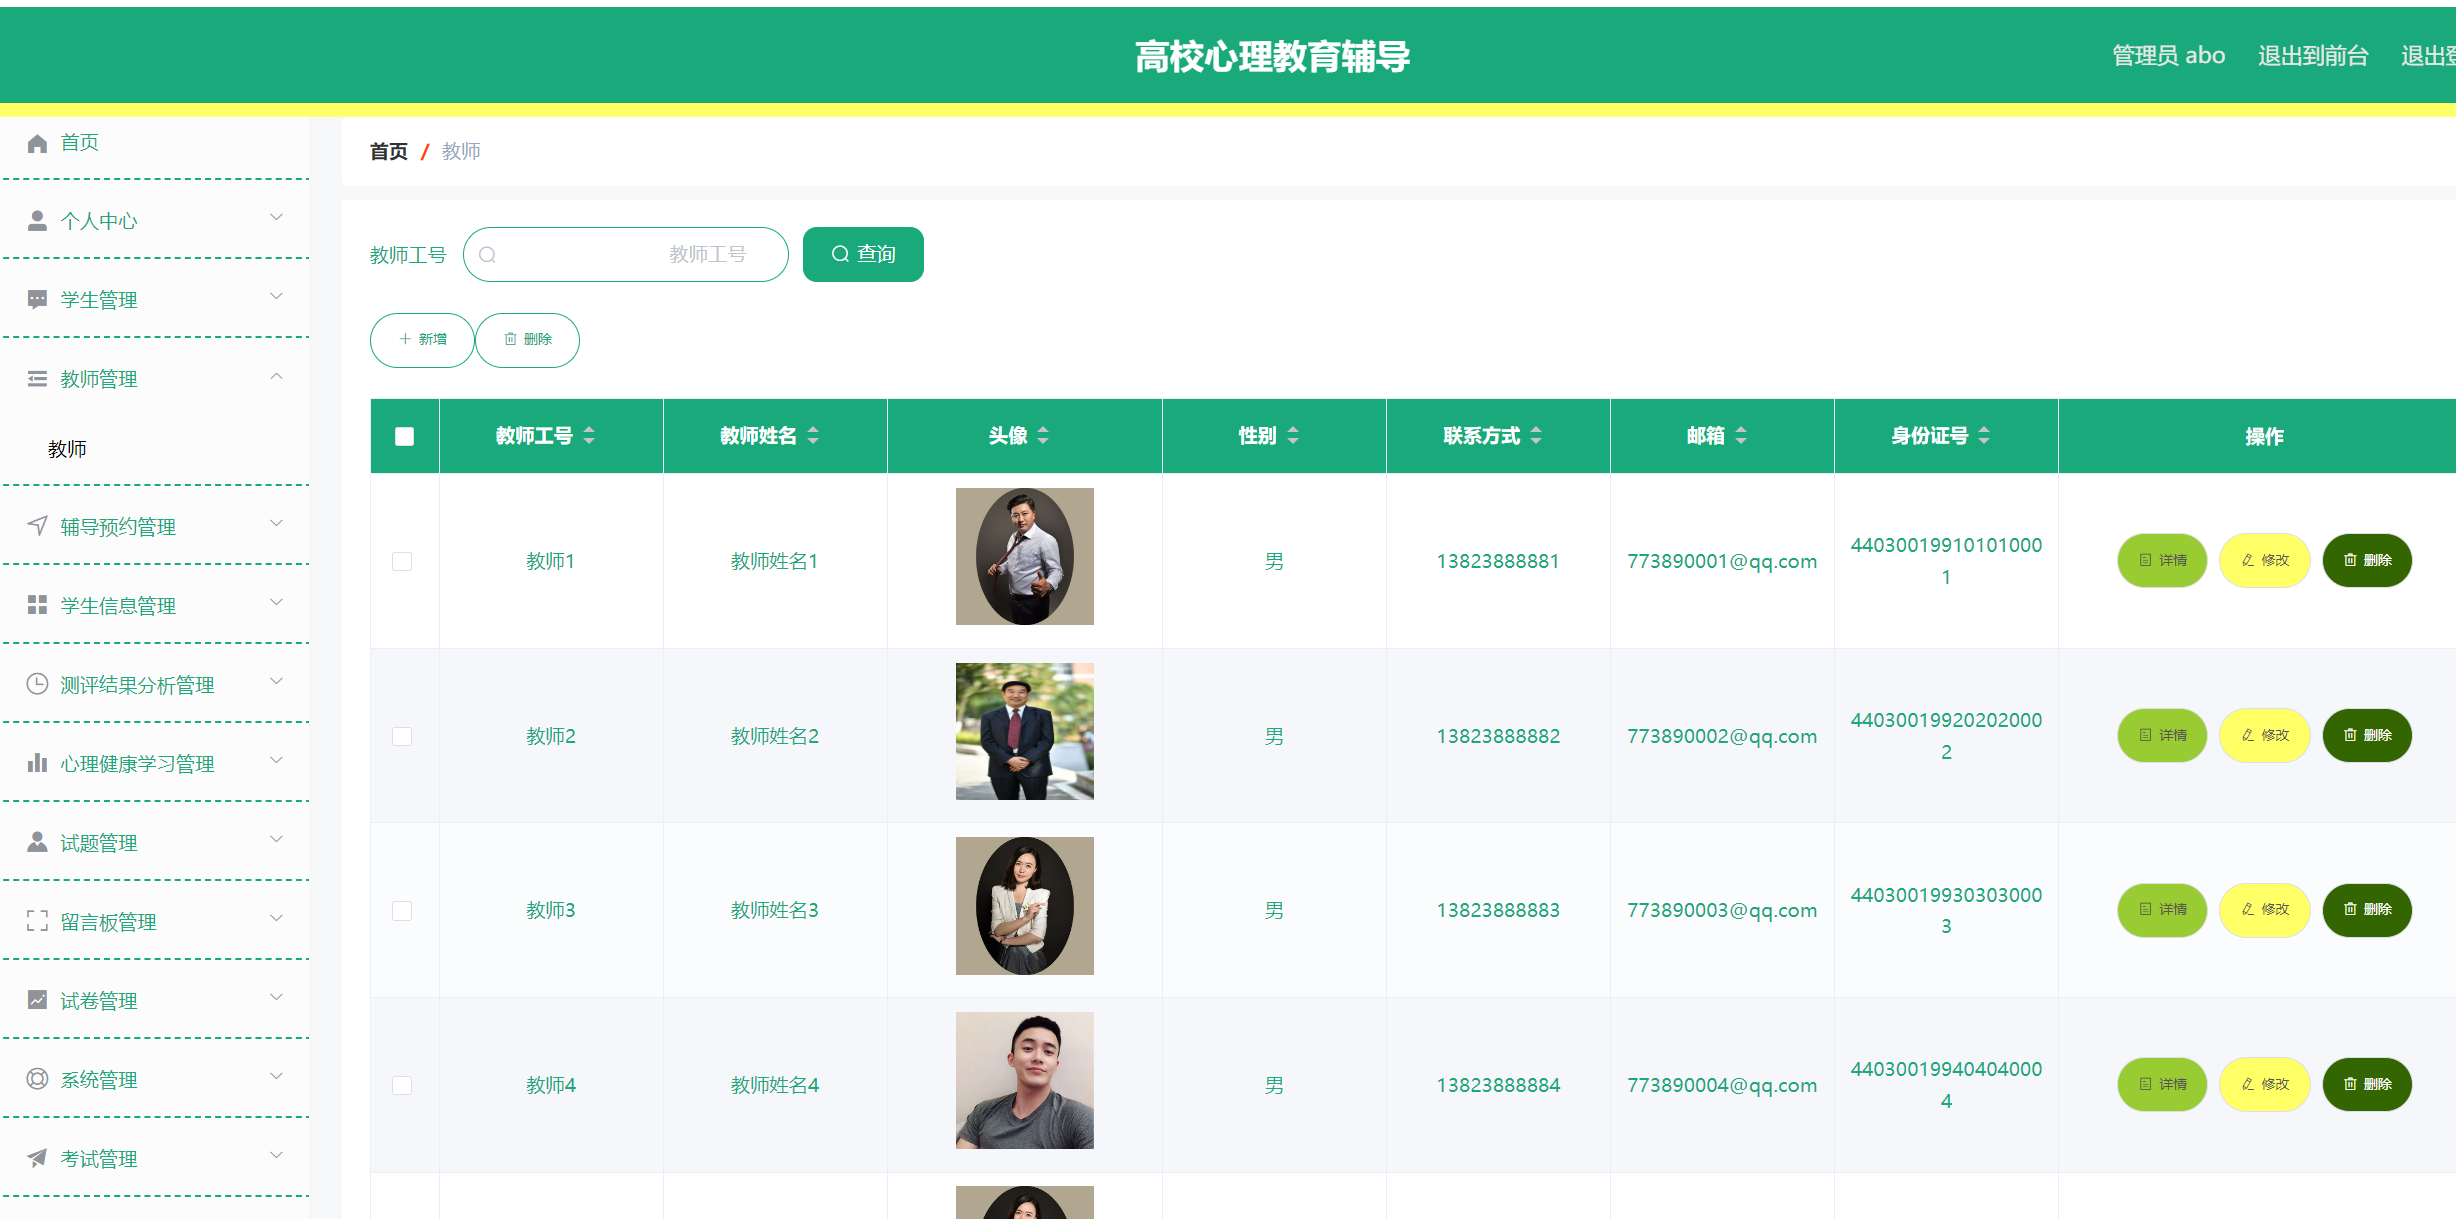This screenshot has height=1219, width=2456.
Task: Click the user icon for 试题管理
Action: (x=37, y=842)
